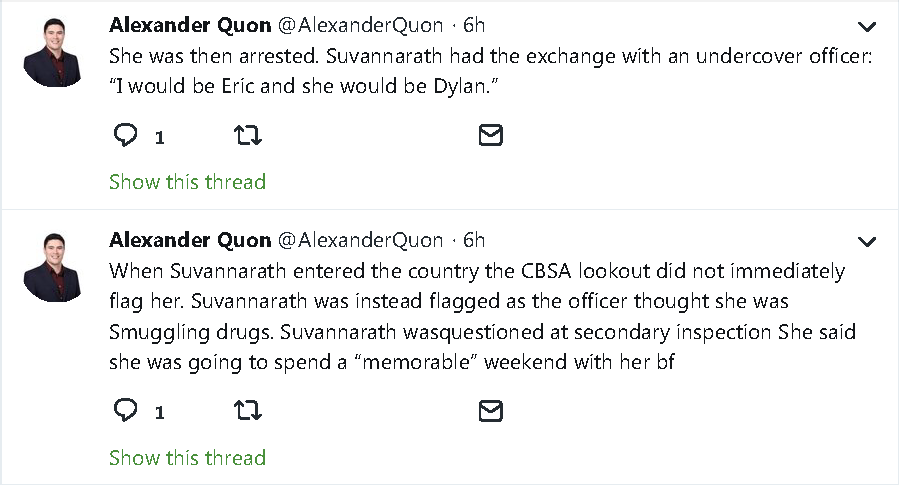Reply to the first tweet about the arrest
Image resolution: width=899 pixels, height=485 pixels.
pos(125,135)
